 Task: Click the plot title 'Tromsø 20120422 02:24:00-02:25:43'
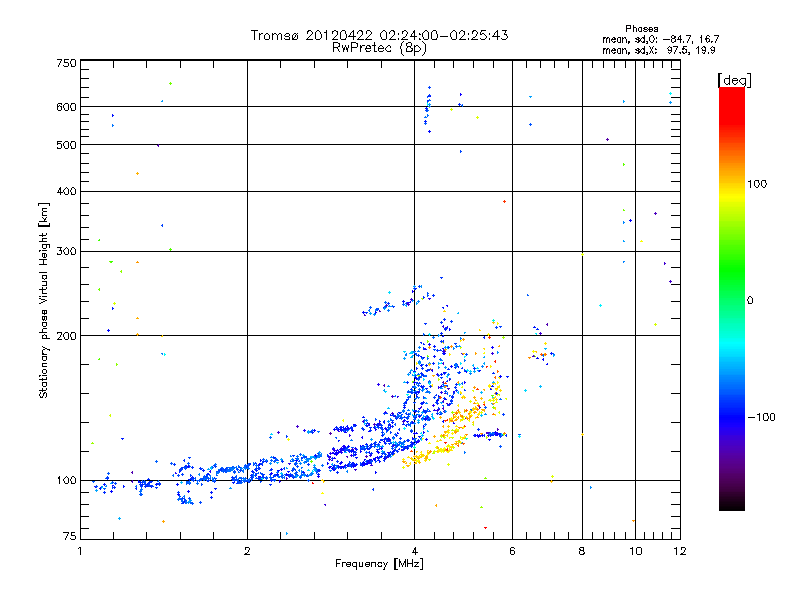point(379,35)
